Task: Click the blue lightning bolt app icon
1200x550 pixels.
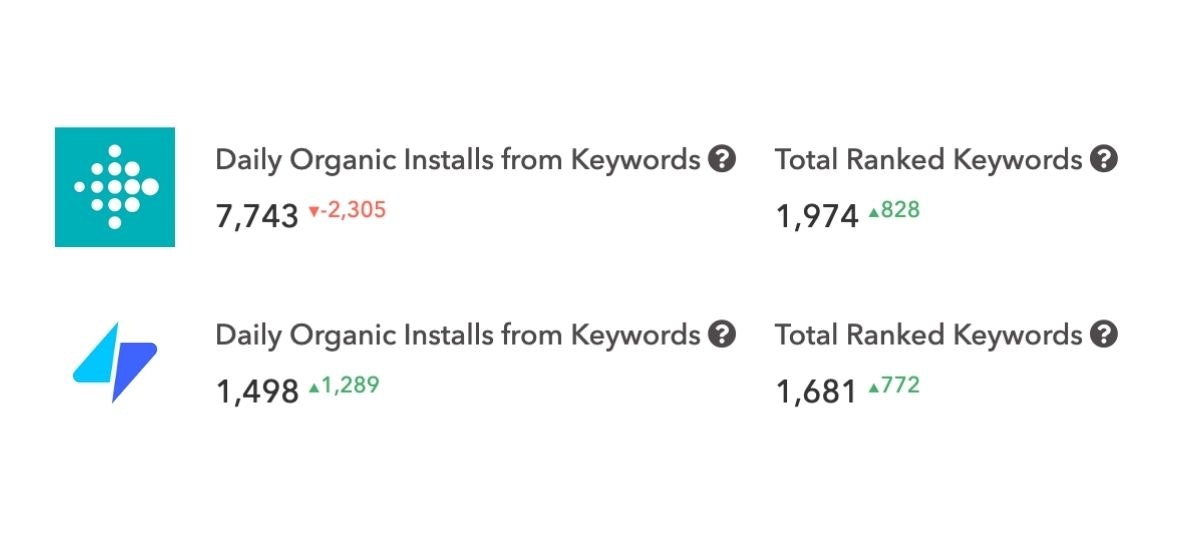Action: [x=115, y=361]
